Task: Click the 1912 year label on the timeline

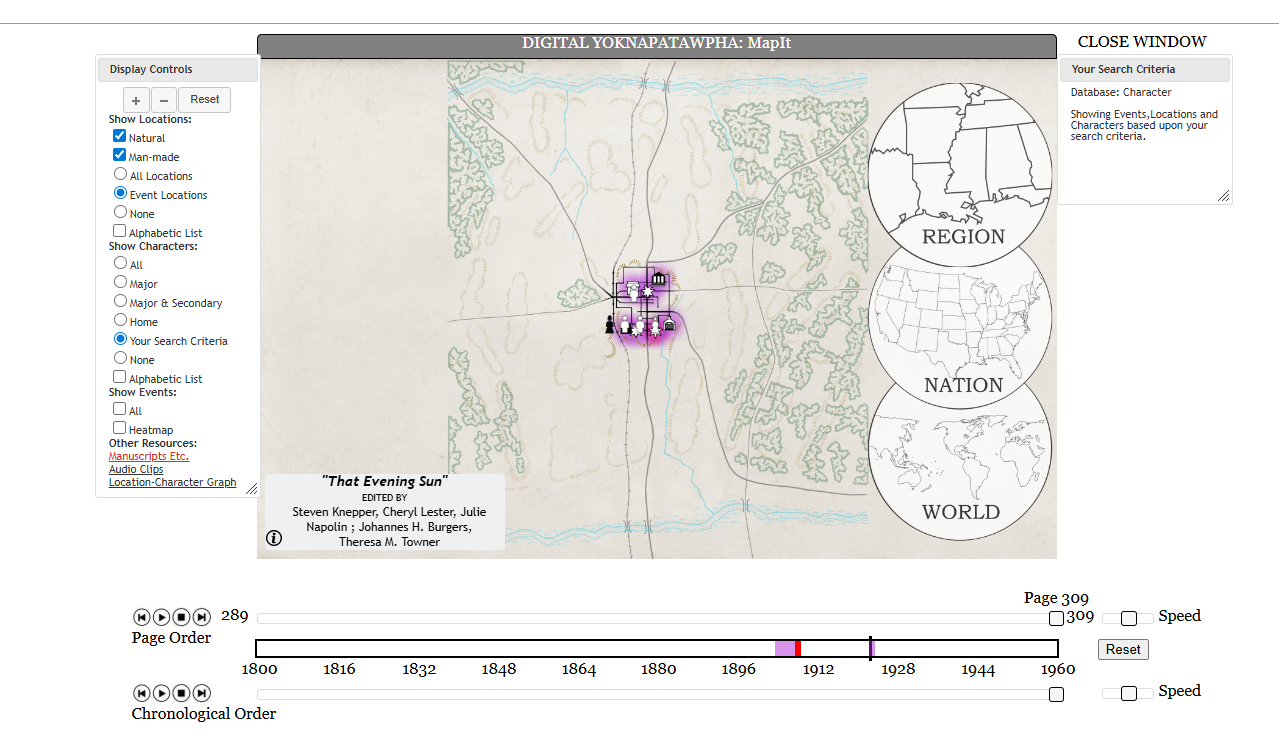Action: 818,670
